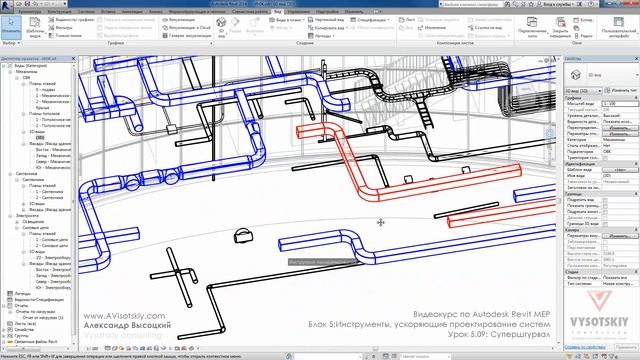The width and height of the screenshot is (640, 360).
Task: Click Edit button for Rendering Settings
Action: (x=620, y=236)
